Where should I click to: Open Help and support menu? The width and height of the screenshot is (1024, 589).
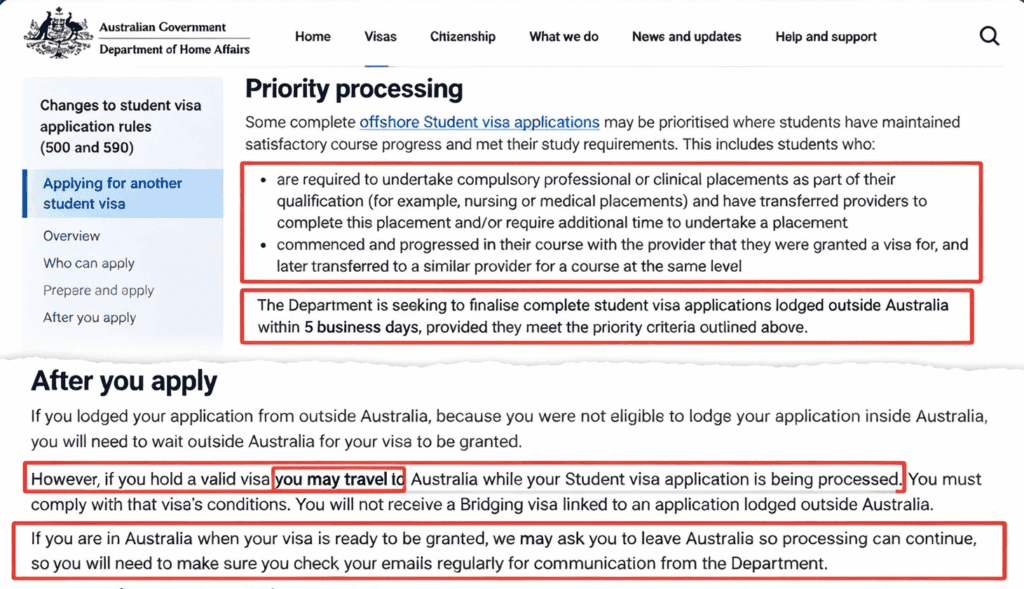[825, 37]
